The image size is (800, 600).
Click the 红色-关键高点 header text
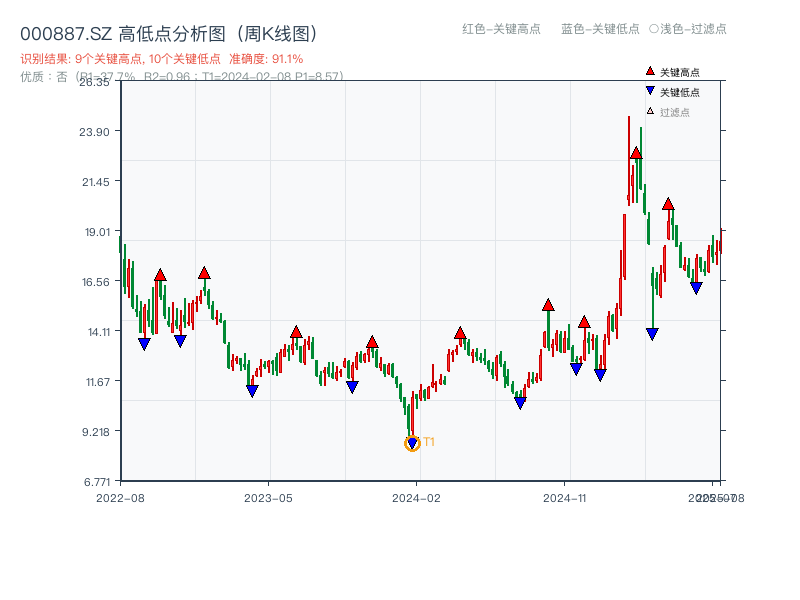(501, 29)
